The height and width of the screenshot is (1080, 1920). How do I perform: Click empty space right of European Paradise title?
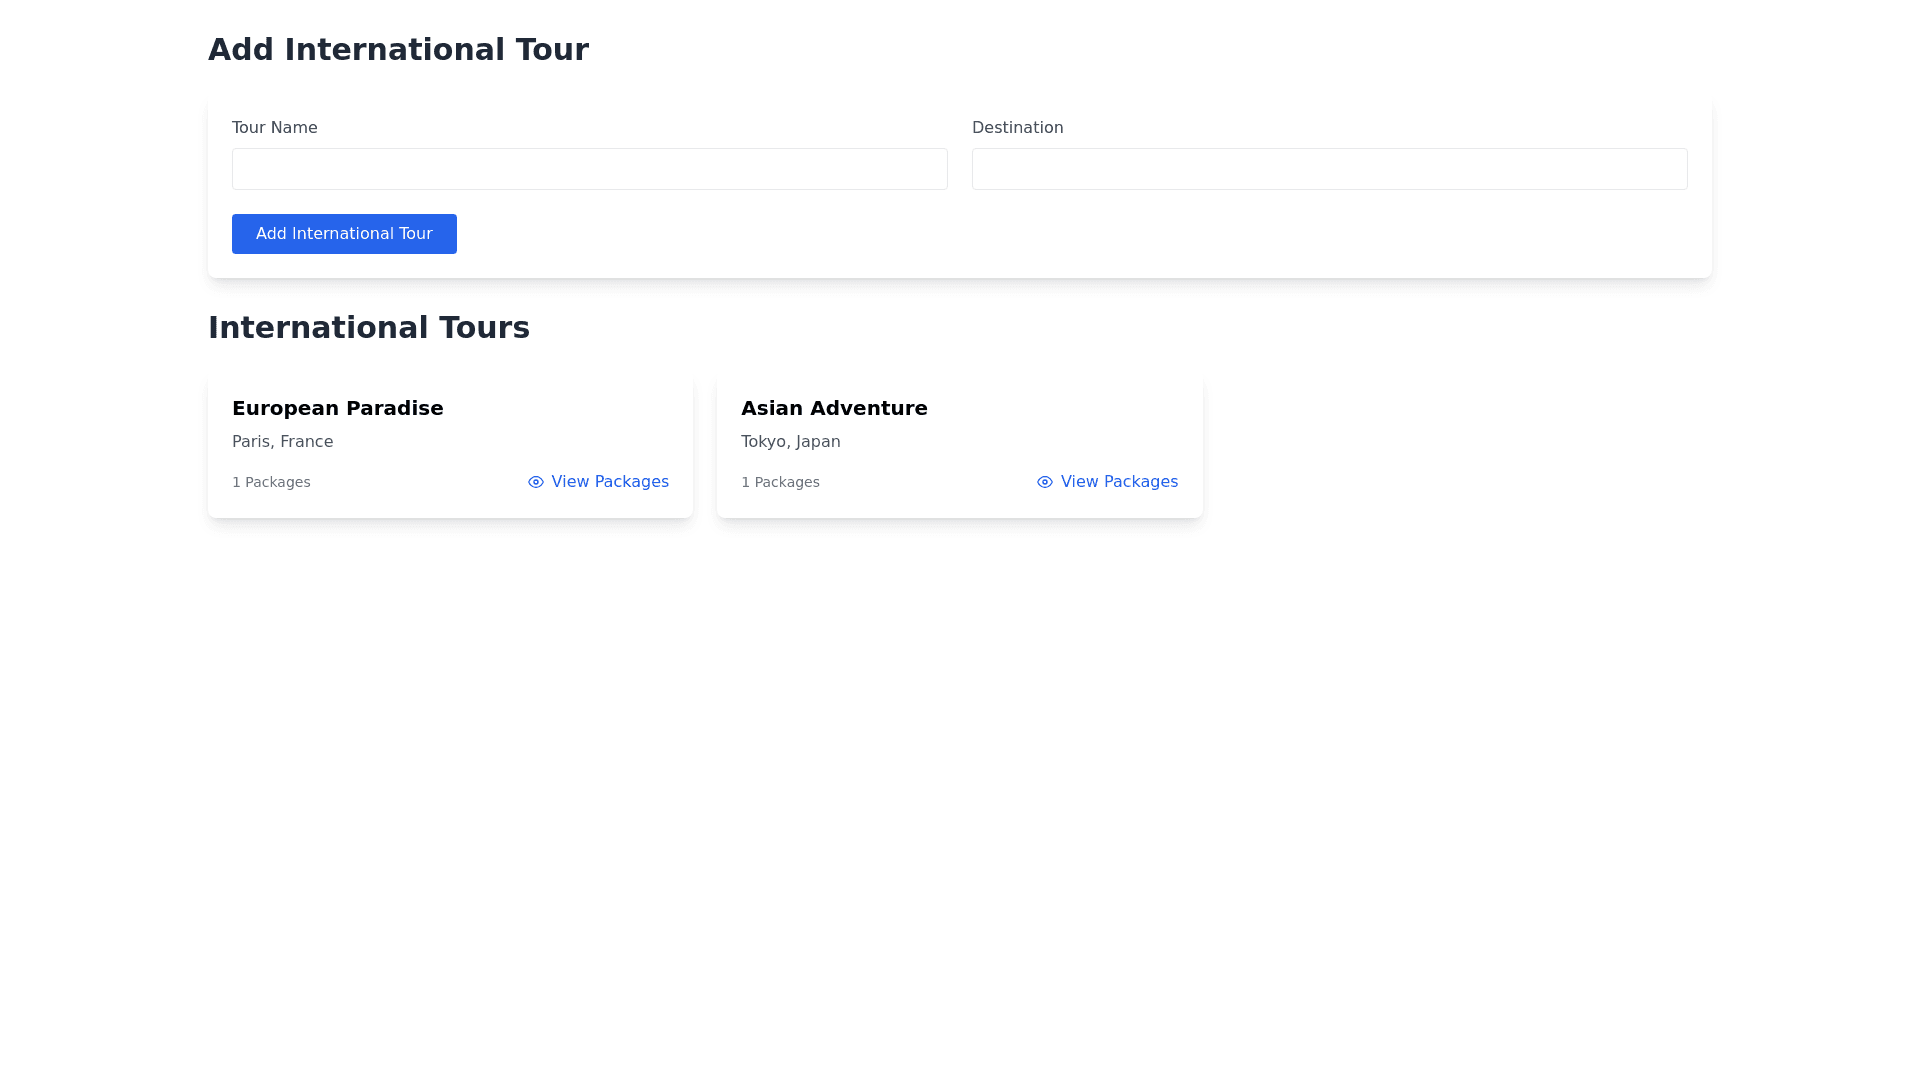[x=570, y=408]
